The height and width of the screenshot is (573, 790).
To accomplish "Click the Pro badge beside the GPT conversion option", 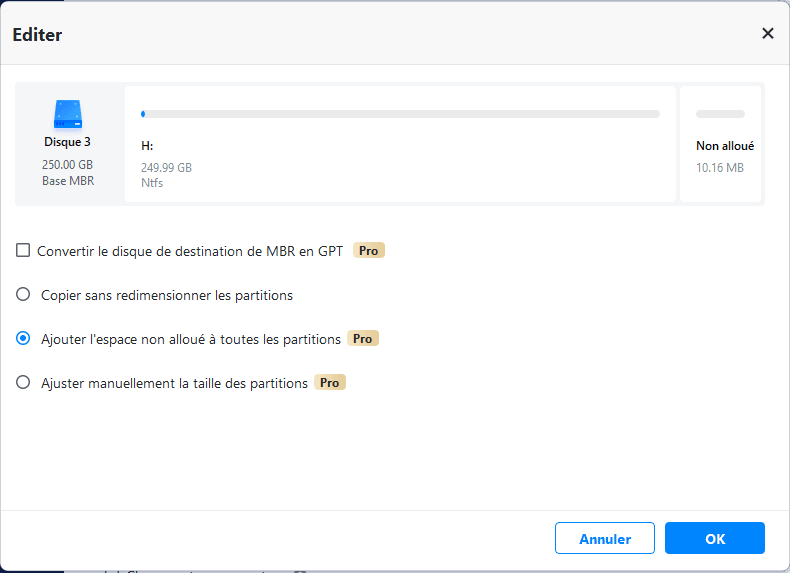I will pyautogui.click(x=369, y=251).
